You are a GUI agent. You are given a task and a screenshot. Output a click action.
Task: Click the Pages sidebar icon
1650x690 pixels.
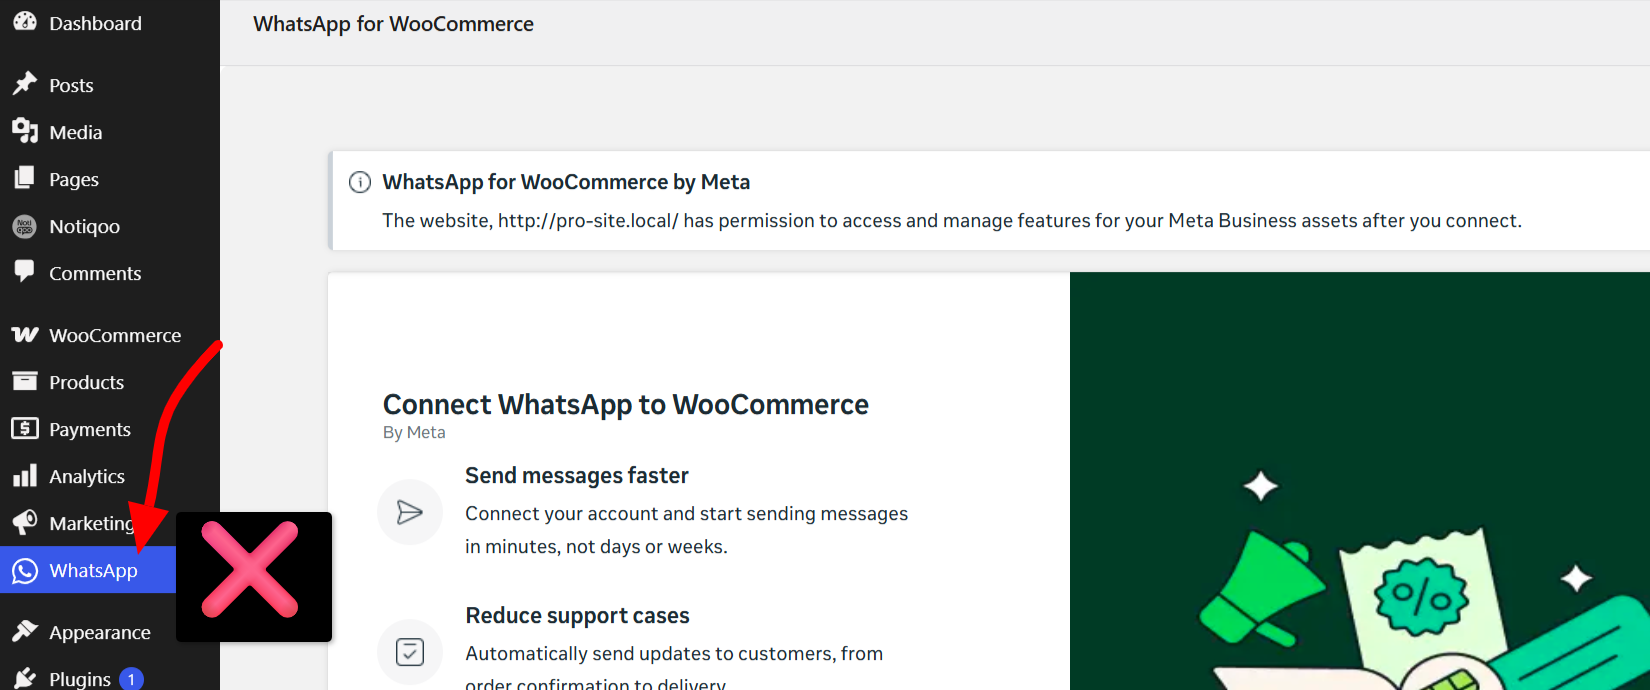[x=25, y=178]
